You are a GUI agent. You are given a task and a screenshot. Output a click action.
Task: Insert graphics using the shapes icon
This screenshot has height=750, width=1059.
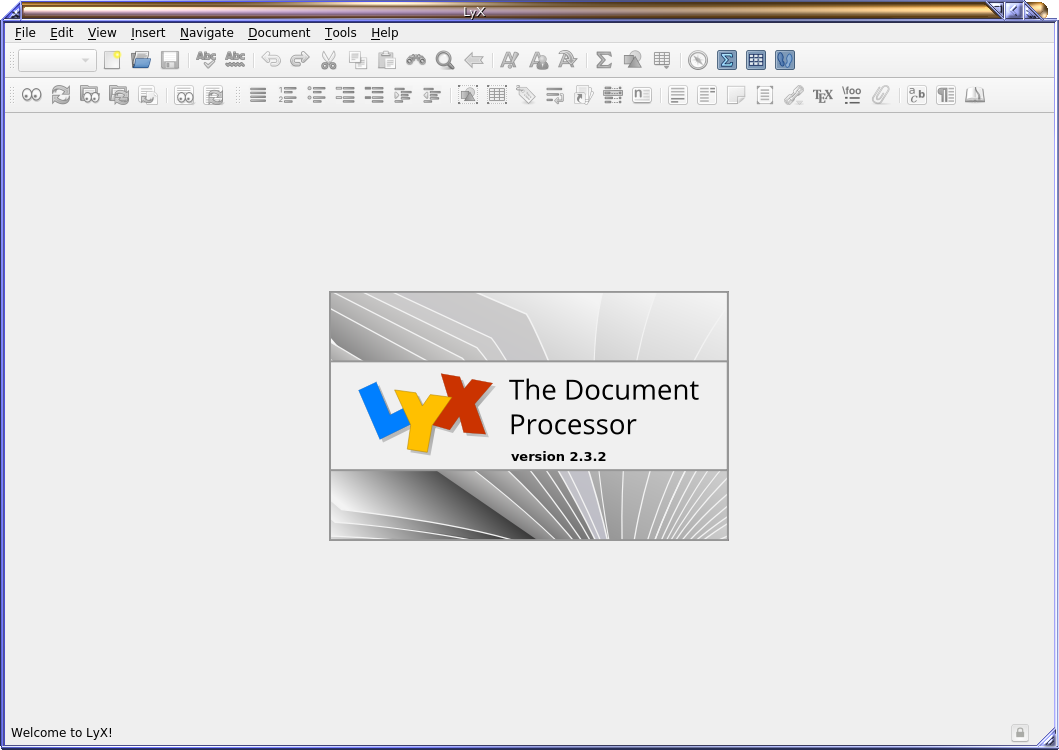[633, 60]
